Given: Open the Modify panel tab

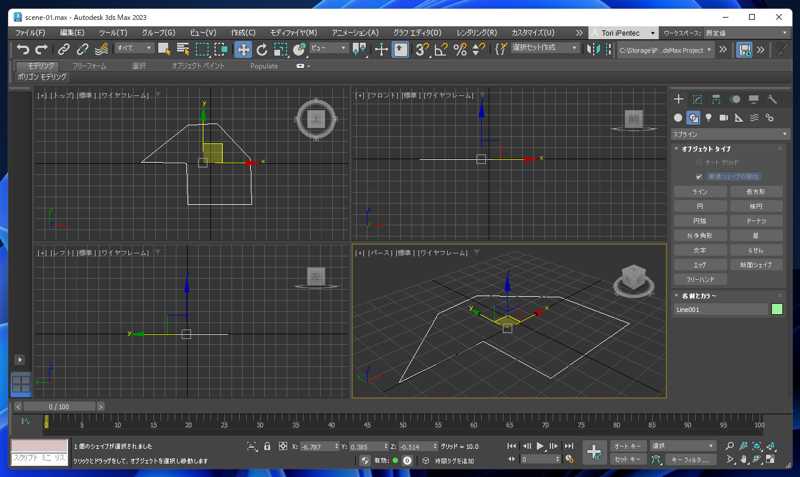Looking at the screenshot, I should point(697,99).
